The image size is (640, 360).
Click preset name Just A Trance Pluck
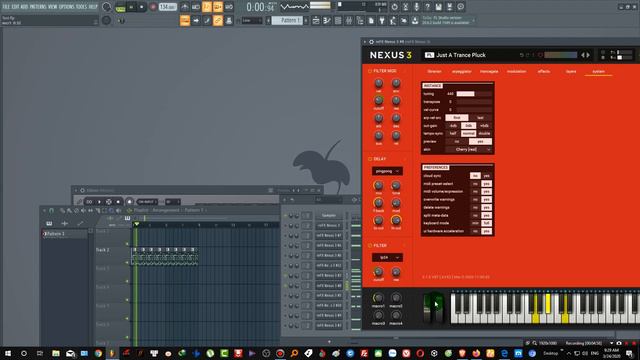[x=461, y=55]
